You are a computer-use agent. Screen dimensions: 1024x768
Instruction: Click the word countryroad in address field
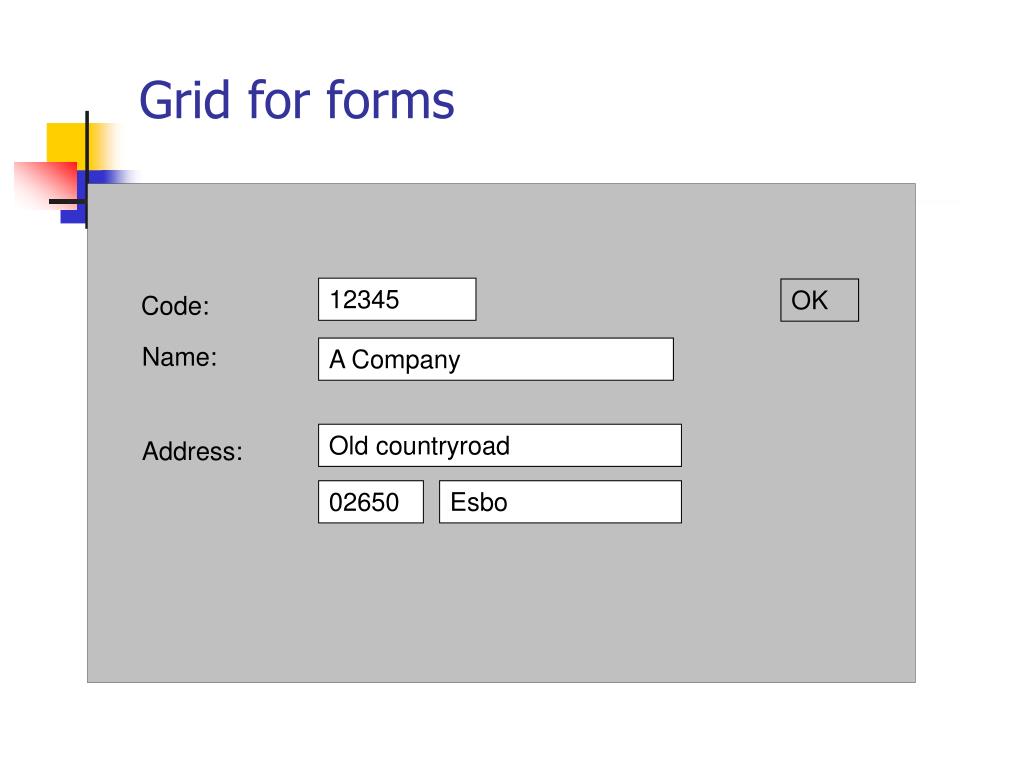(443, 446)
